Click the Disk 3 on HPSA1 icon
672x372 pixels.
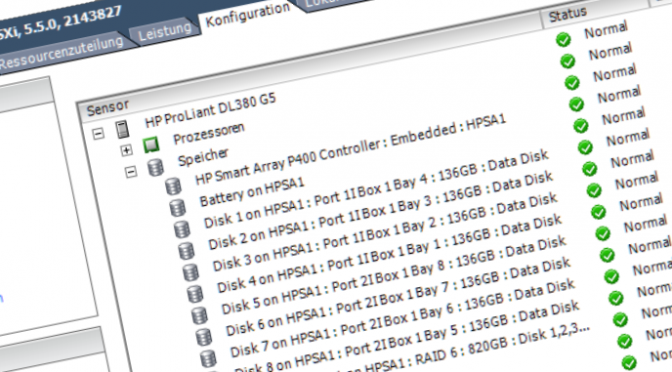190,273
